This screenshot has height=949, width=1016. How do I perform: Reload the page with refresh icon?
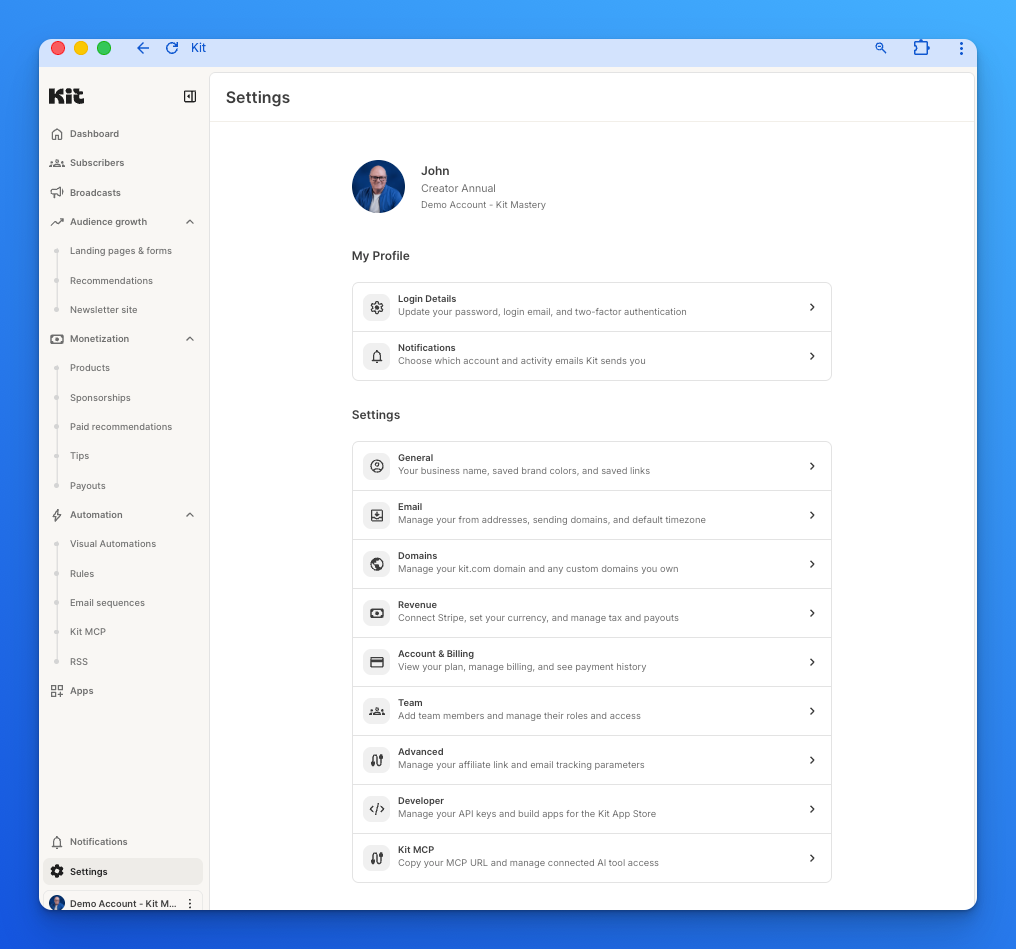click(x=172, y=48)
